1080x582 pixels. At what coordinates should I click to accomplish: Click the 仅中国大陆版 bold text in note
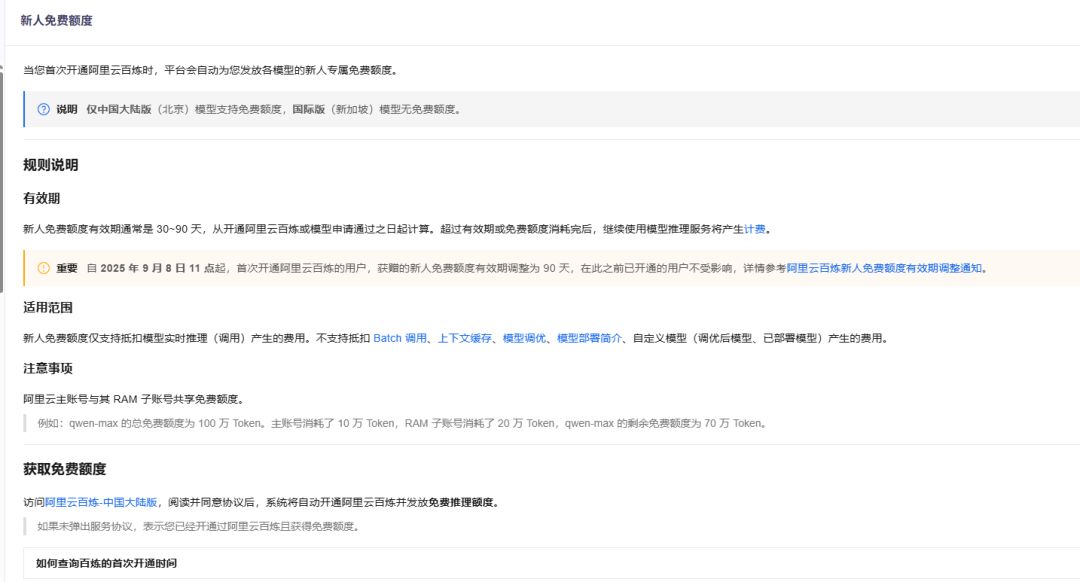(118, 109)
